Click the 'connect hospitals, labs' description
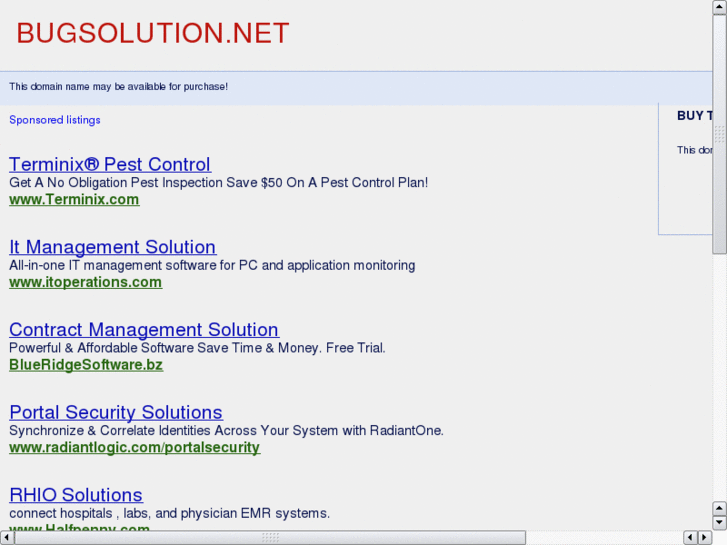This screenshot has height=545, width=727. pos(169,513)
